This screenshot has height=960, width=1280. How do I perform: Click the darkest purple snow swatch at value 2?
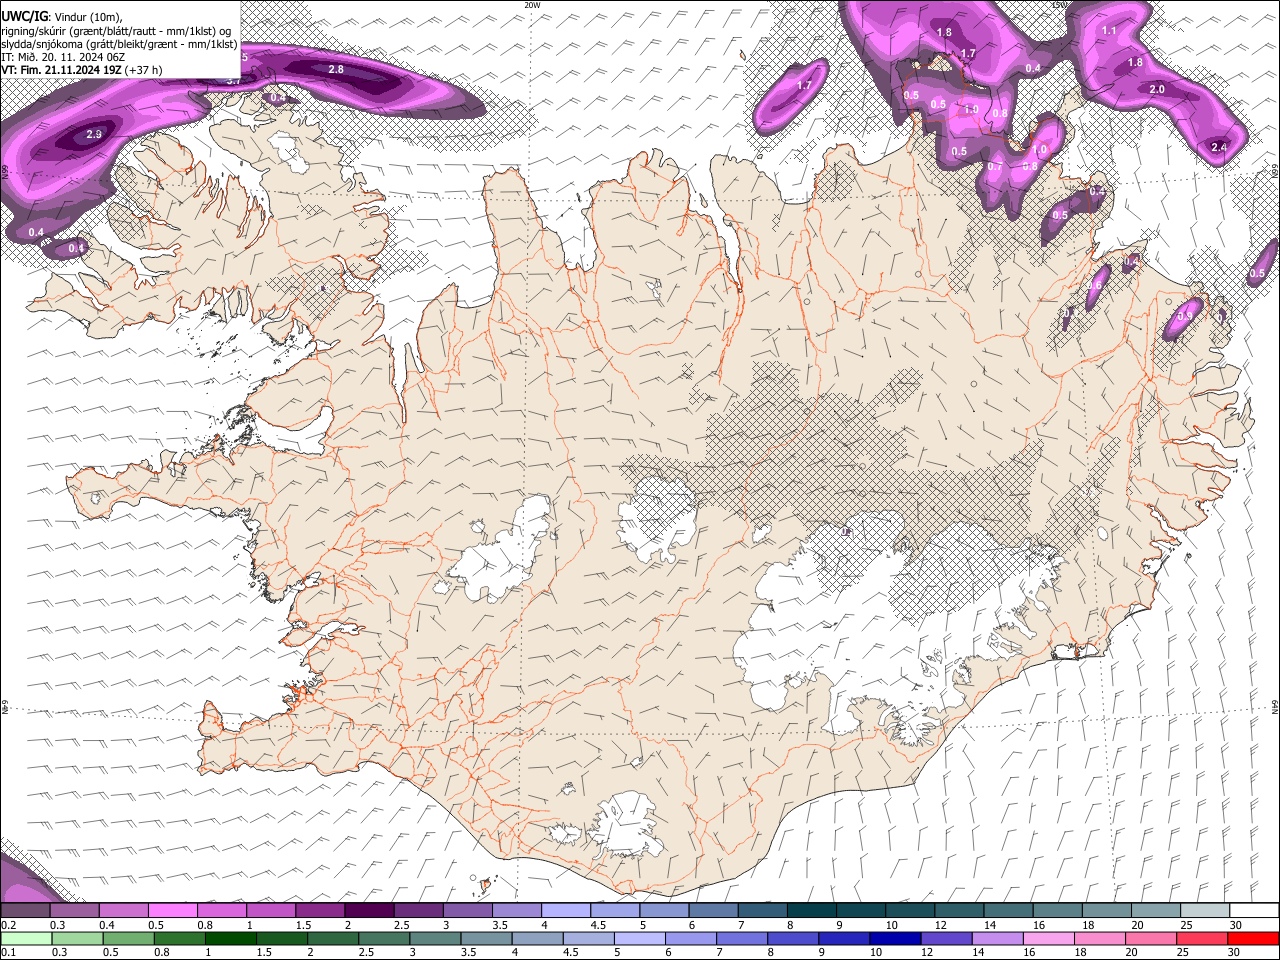[x=369, y=911]
